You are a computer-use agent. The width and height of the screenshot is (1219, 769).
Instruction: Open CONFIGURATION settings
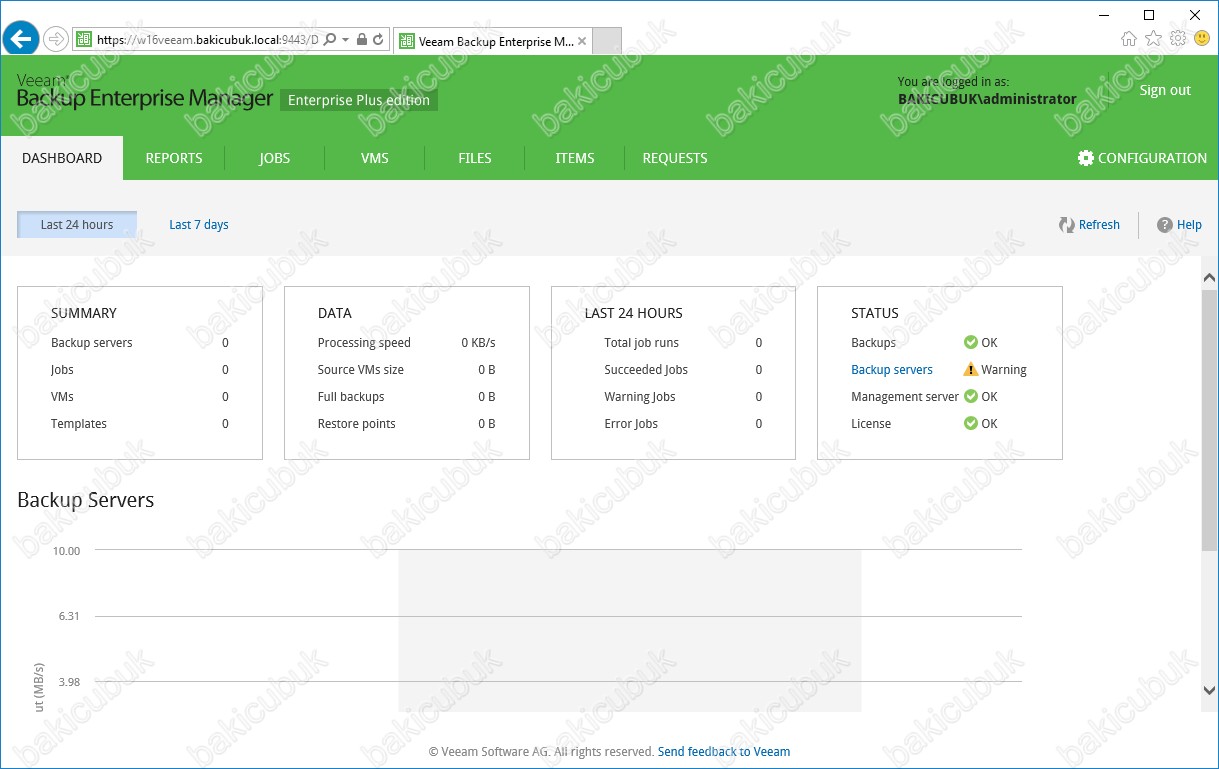tap(1142, 158)
